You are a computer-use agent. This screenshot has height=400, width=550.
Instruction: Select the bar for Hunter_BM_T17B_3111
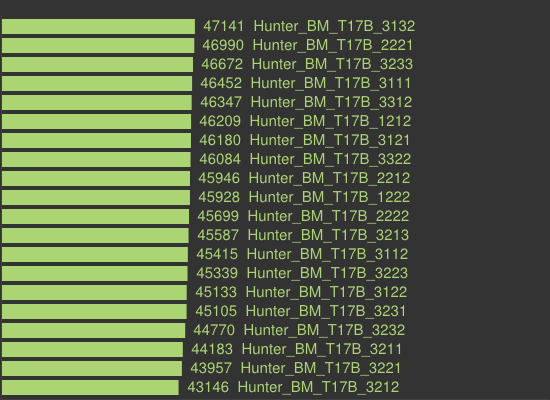[97, 84]
